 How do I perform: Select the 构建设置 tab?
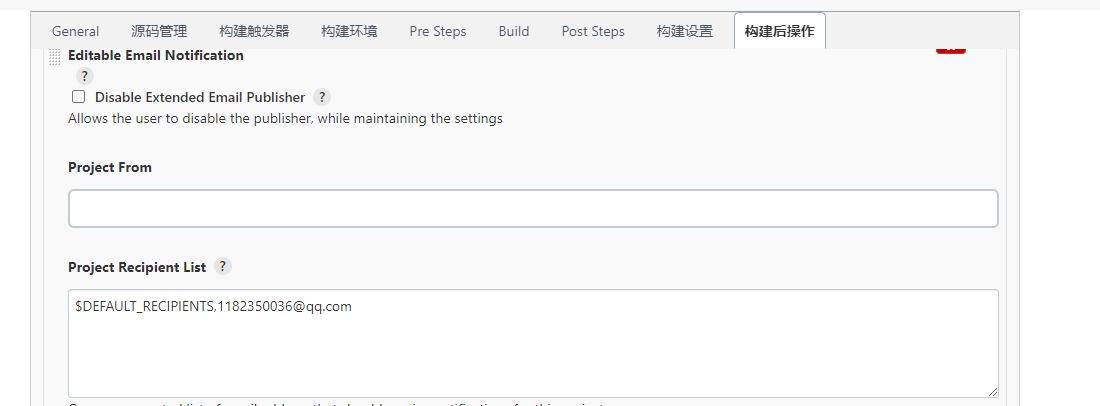tap(685, 31)
